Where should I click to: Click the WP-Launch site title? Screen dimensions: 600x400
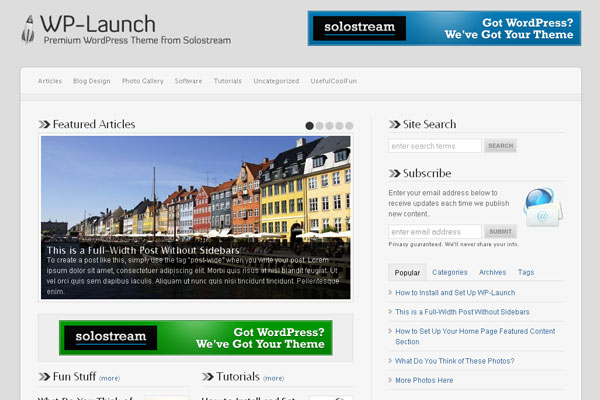pos(98,24)
